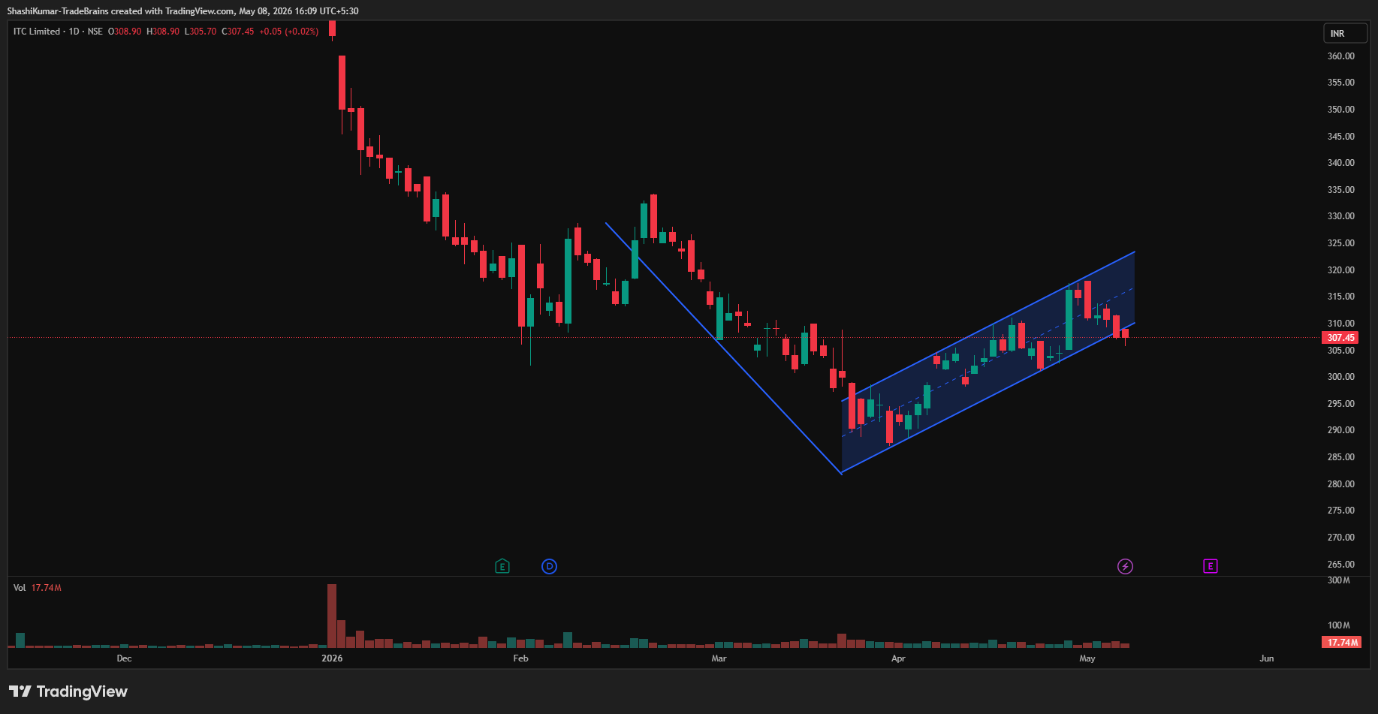
Task: Click the red 17.74M volume axis label
Action: pos(1340,642)
